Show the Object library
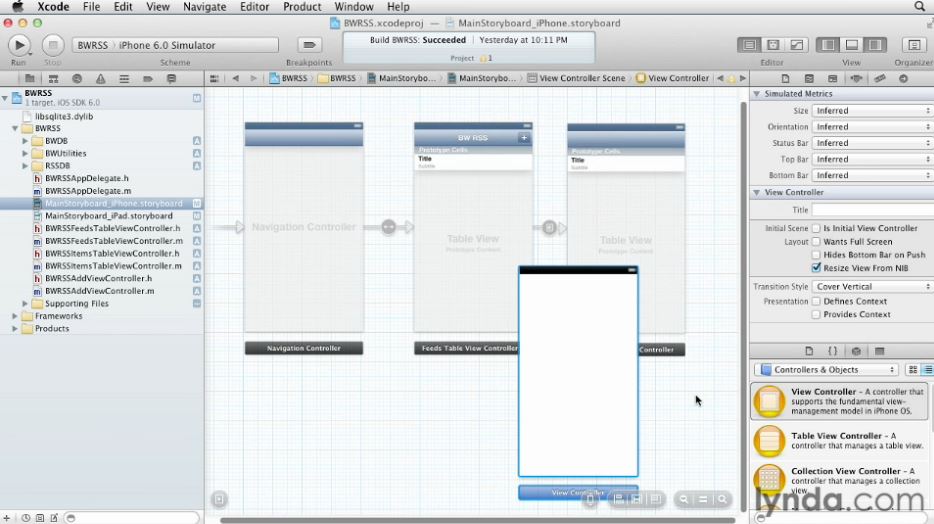The height and width of the screenshot is (524, 934). click(x=856, y=351)
